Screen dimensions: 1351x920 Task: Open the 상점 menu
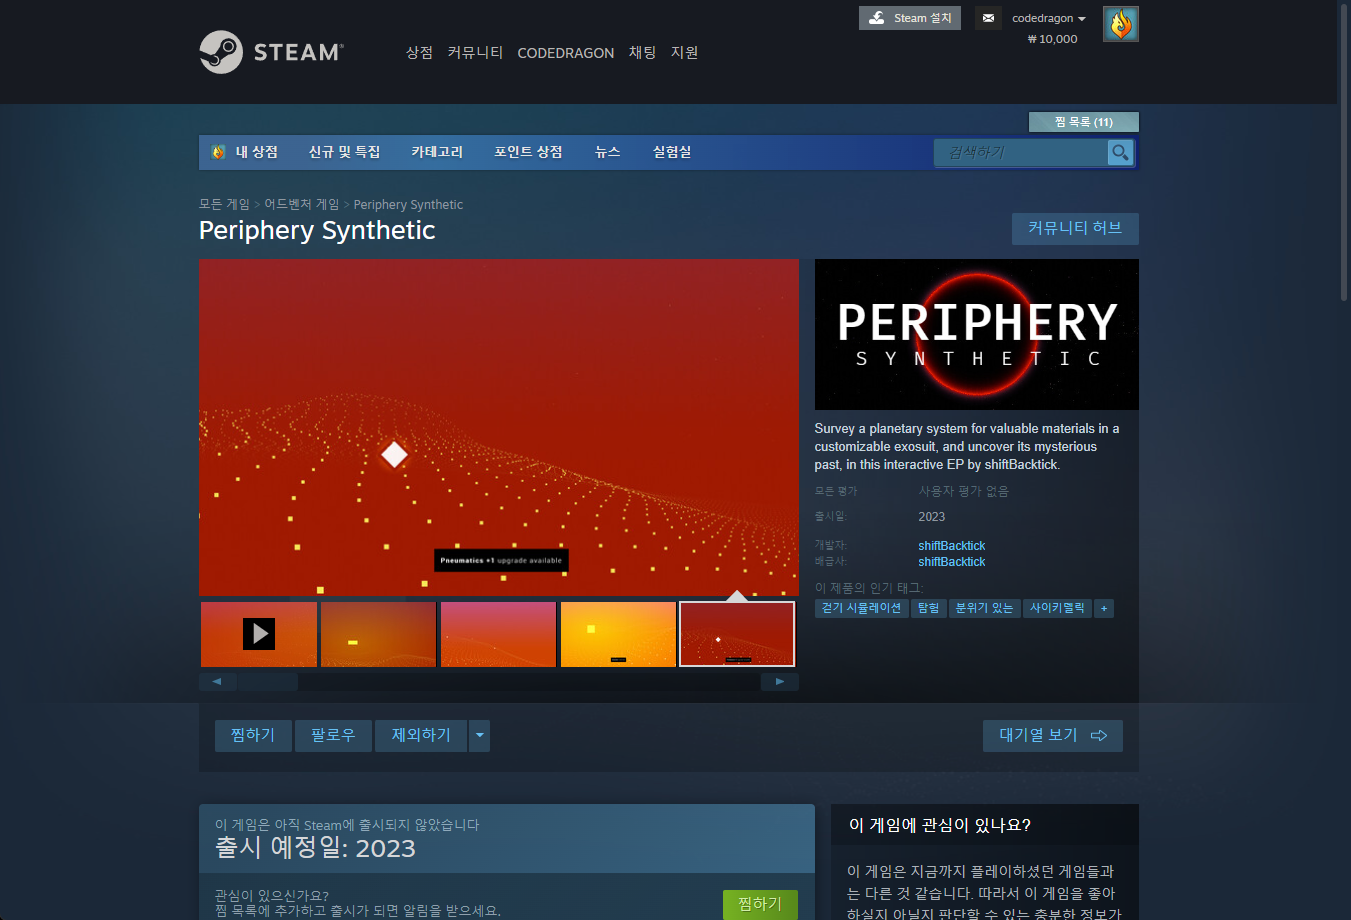click(419, 52)
